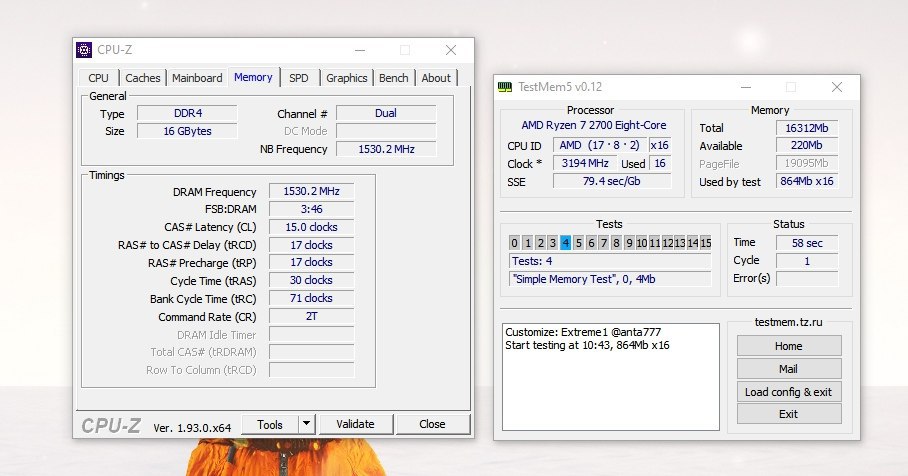Click the Size 16 GBytes field
908x476 pixels.
pyautogui.click(x=188, y=131)
